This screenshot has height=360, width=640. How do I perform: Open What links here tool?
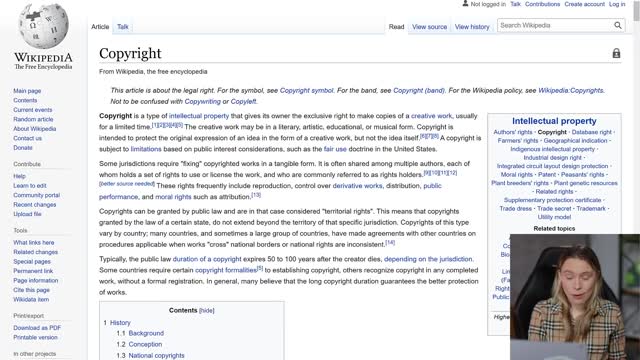(33, 242)
